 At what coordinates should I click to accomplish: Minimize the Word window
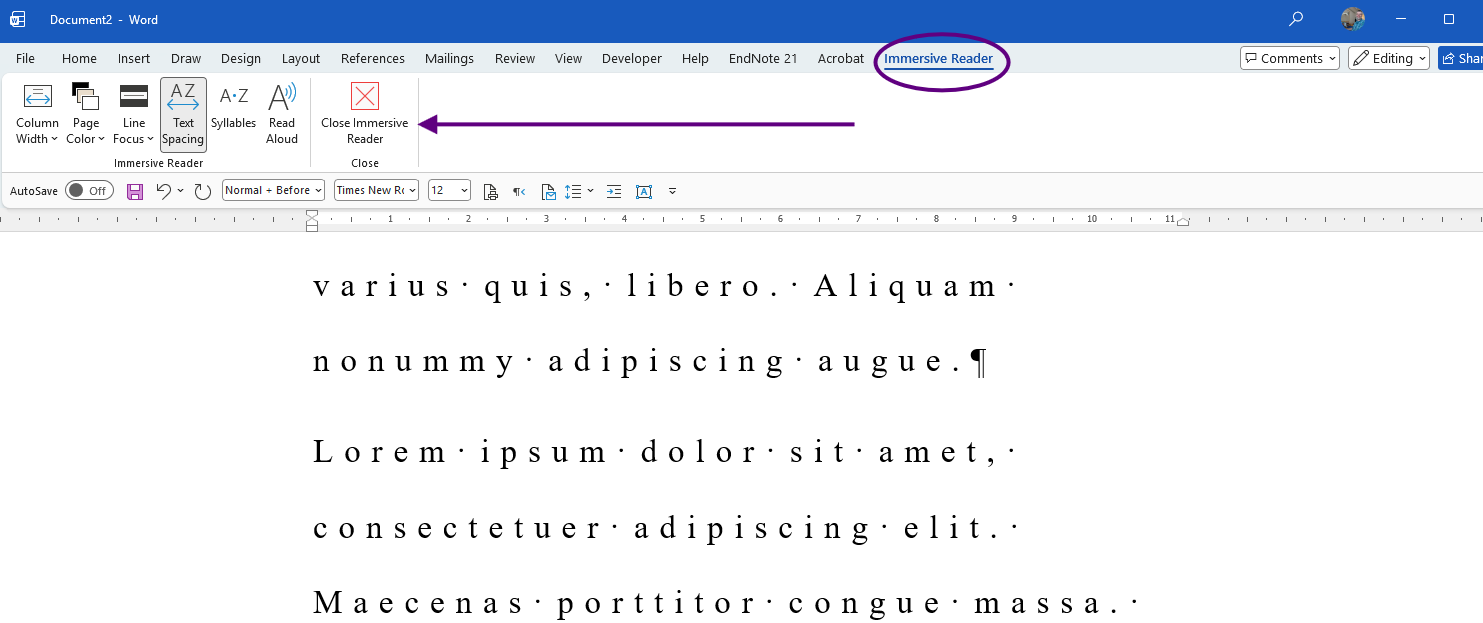click(x=1400, y=18)
